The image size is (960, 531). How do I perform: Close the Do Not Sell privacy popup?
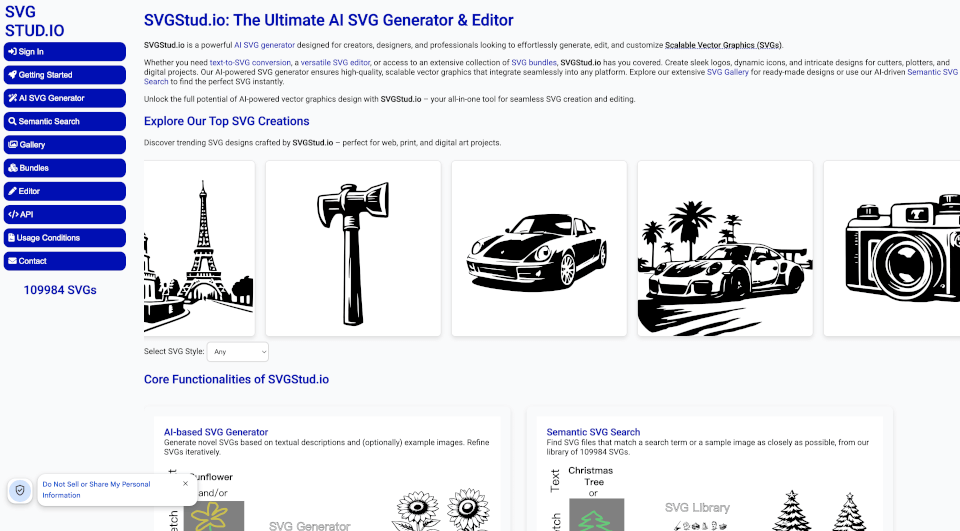pos(186,483)
